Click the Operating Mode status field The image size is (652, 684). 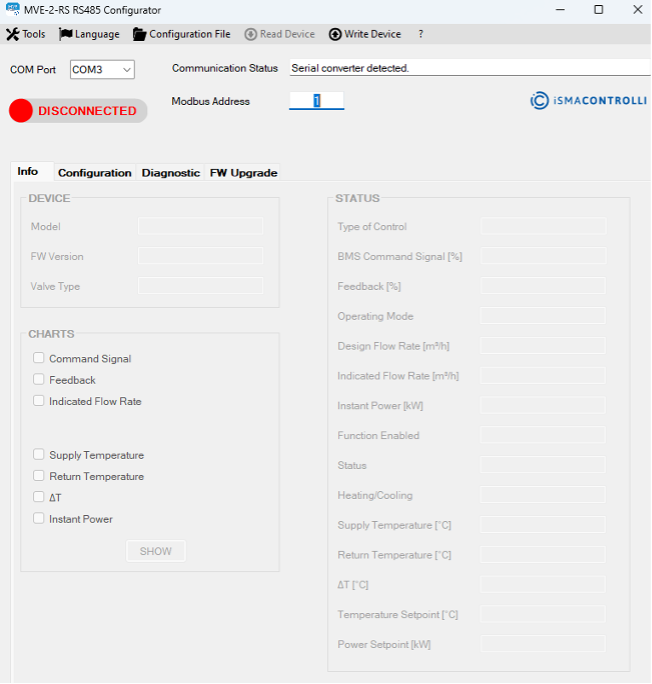pyautogui.click(x=543, y=315)
